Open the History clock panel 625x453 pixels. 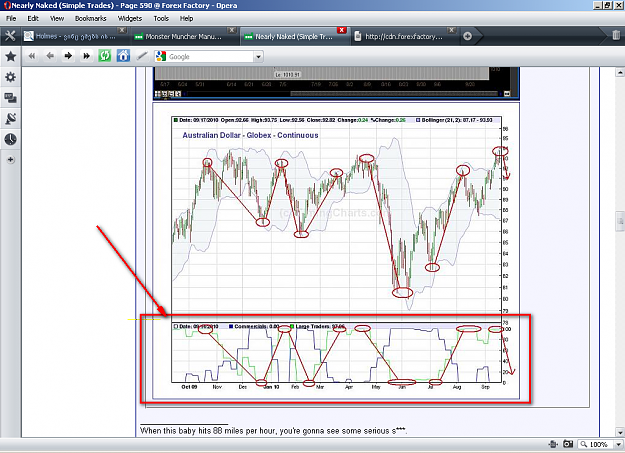pos(10,139)
